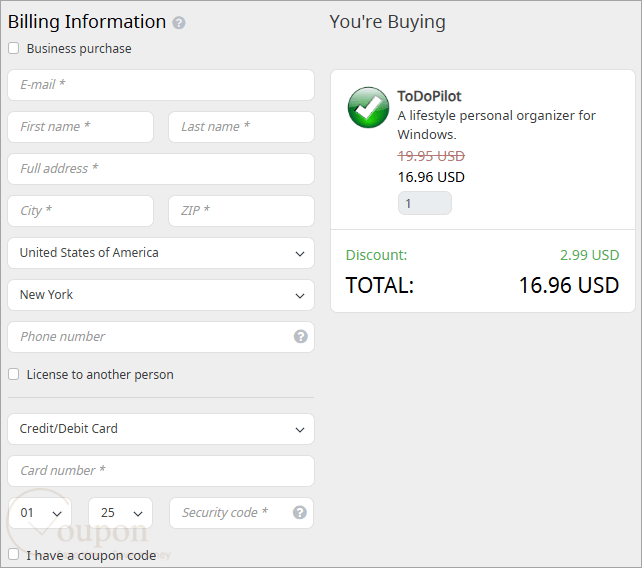Click the 16.96 USD product price under 19.95

(x=431, y=177)
